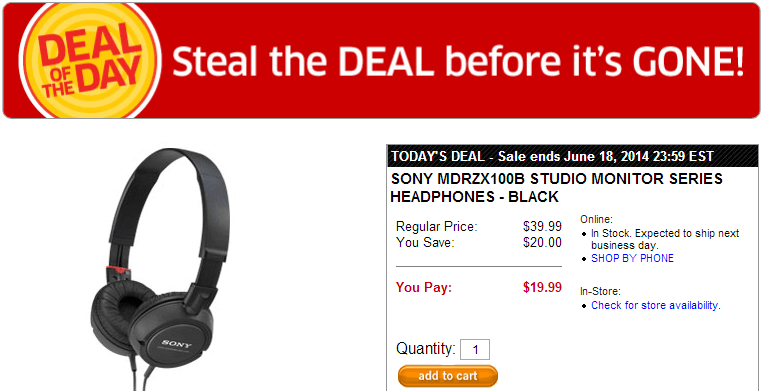The height and width of the screenshot is (391, 762).
Task: Click the In Stock shipping notice
Action: 665,239
